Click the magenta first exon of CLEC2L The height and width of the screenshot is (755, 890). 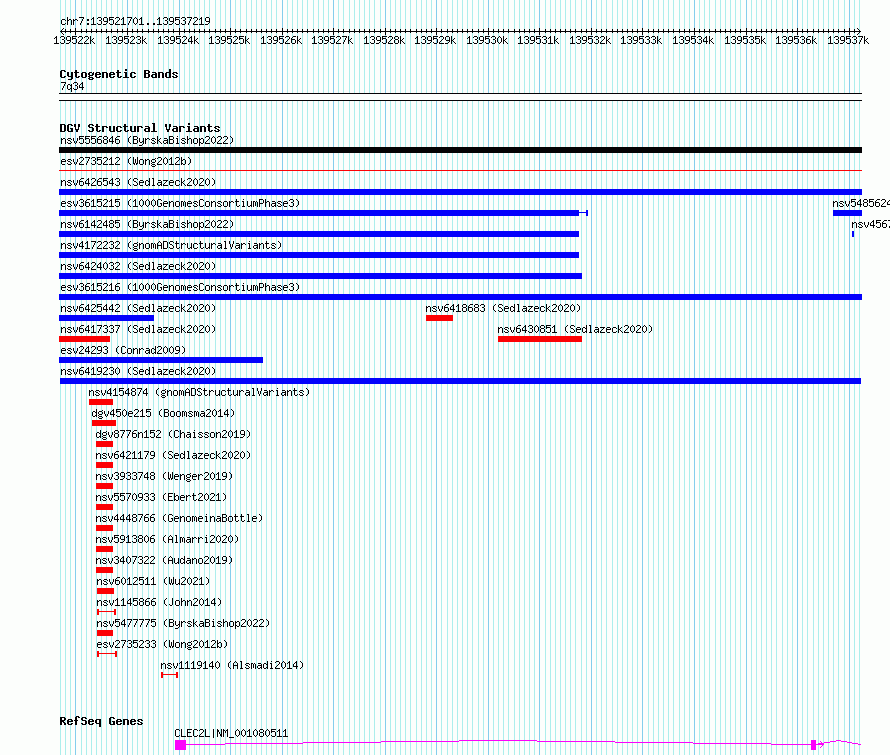180,745
